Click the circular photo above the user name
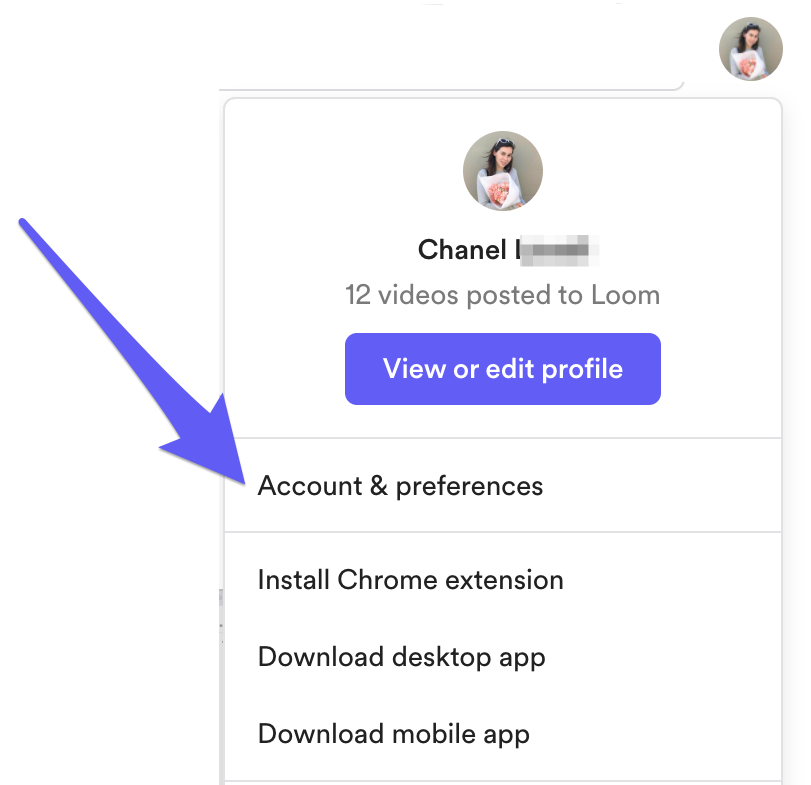Screen dimensions: 811x785 [x=502, y=171]
